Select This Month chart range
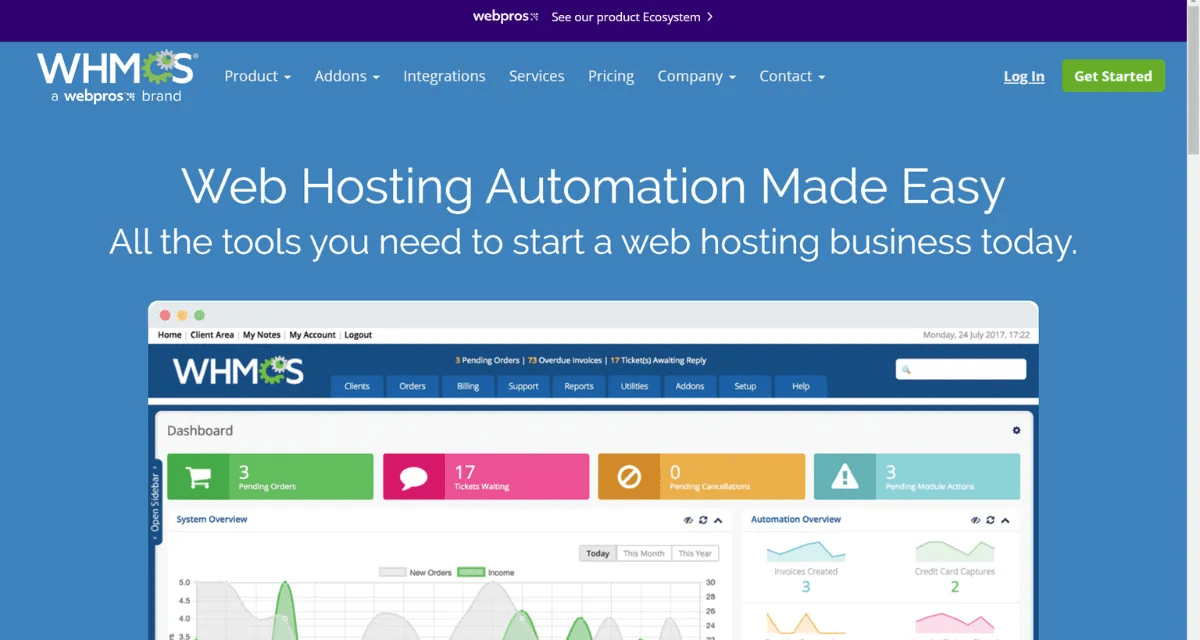Viewport: 1200px width, 640px height. click(x=644, y=553)
